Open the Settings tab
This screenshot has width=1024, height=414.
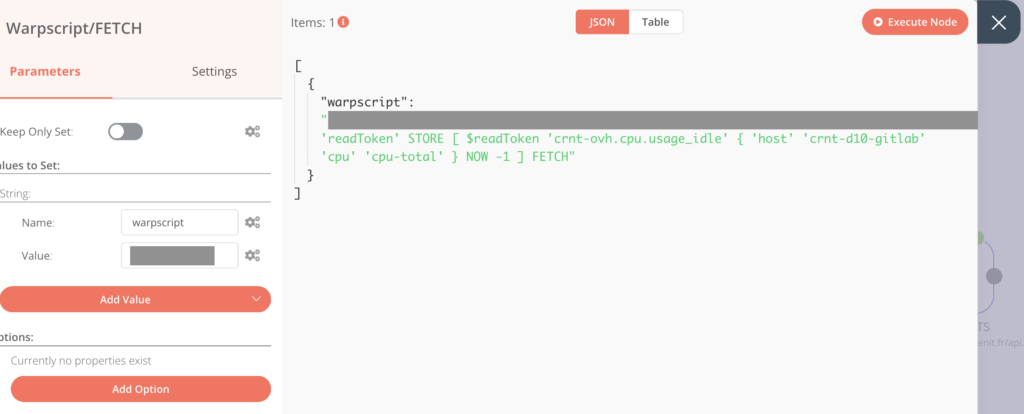[x=214, y=71]
